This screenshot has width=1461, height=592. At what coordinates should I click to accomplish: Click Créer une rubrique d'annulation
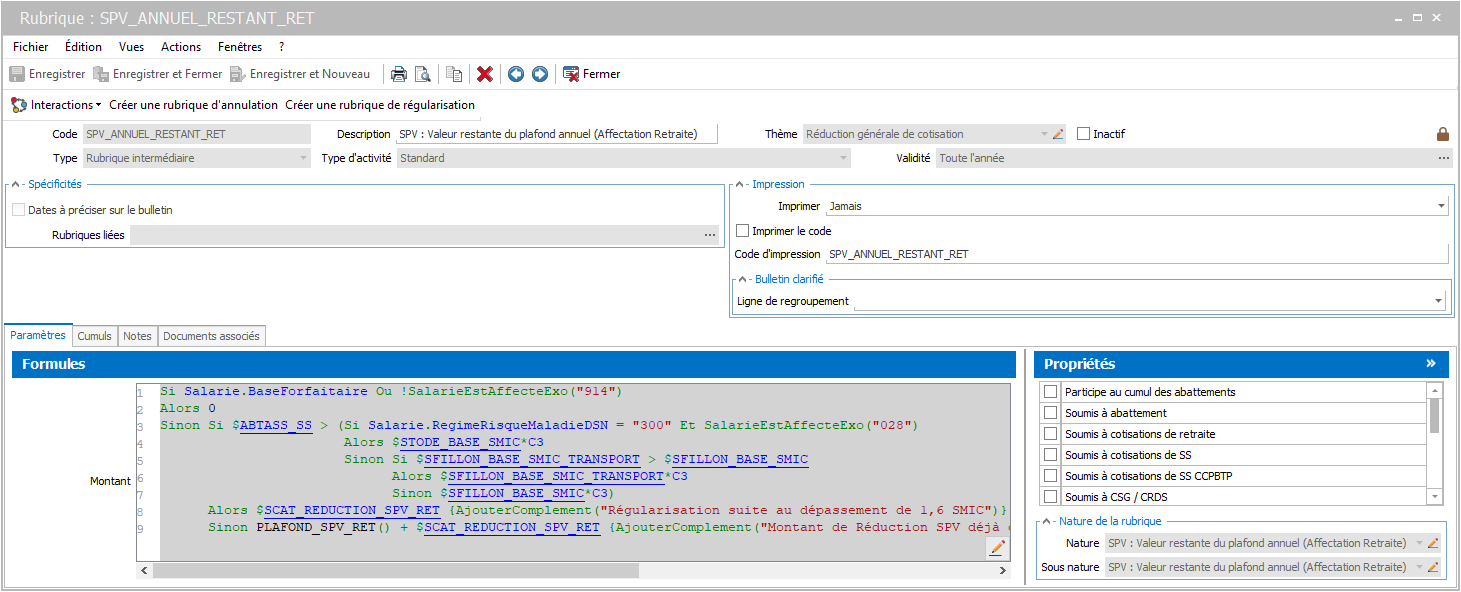coord(193,105)
